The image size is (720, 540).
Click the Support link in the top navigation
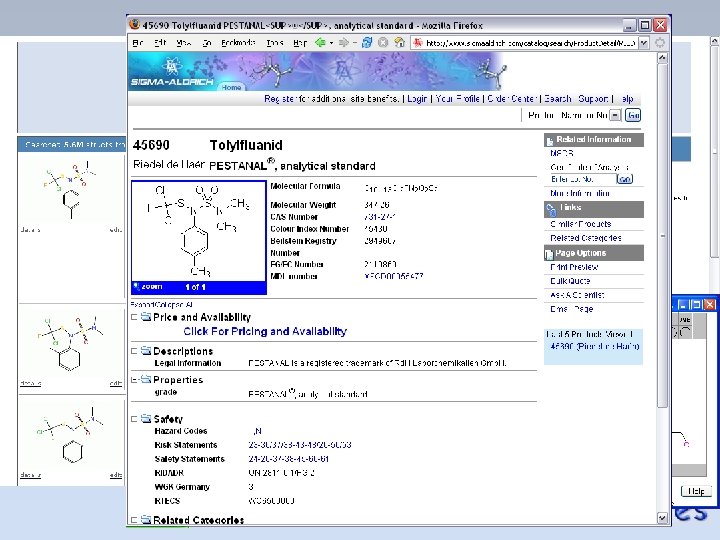point(593,99)
